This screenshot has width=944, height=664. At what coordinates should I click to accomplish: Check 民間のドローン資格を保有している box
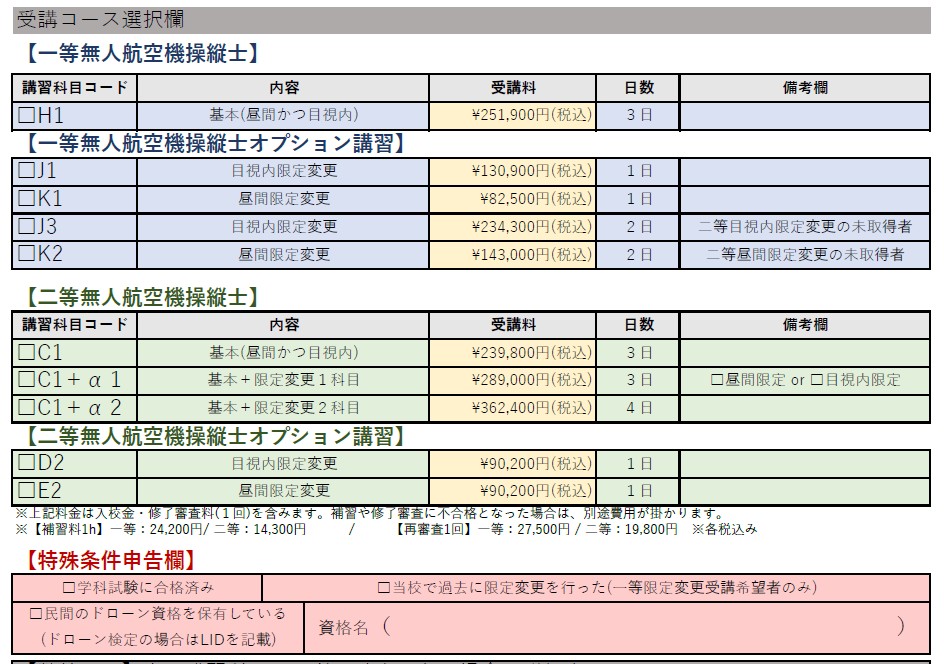36,613
